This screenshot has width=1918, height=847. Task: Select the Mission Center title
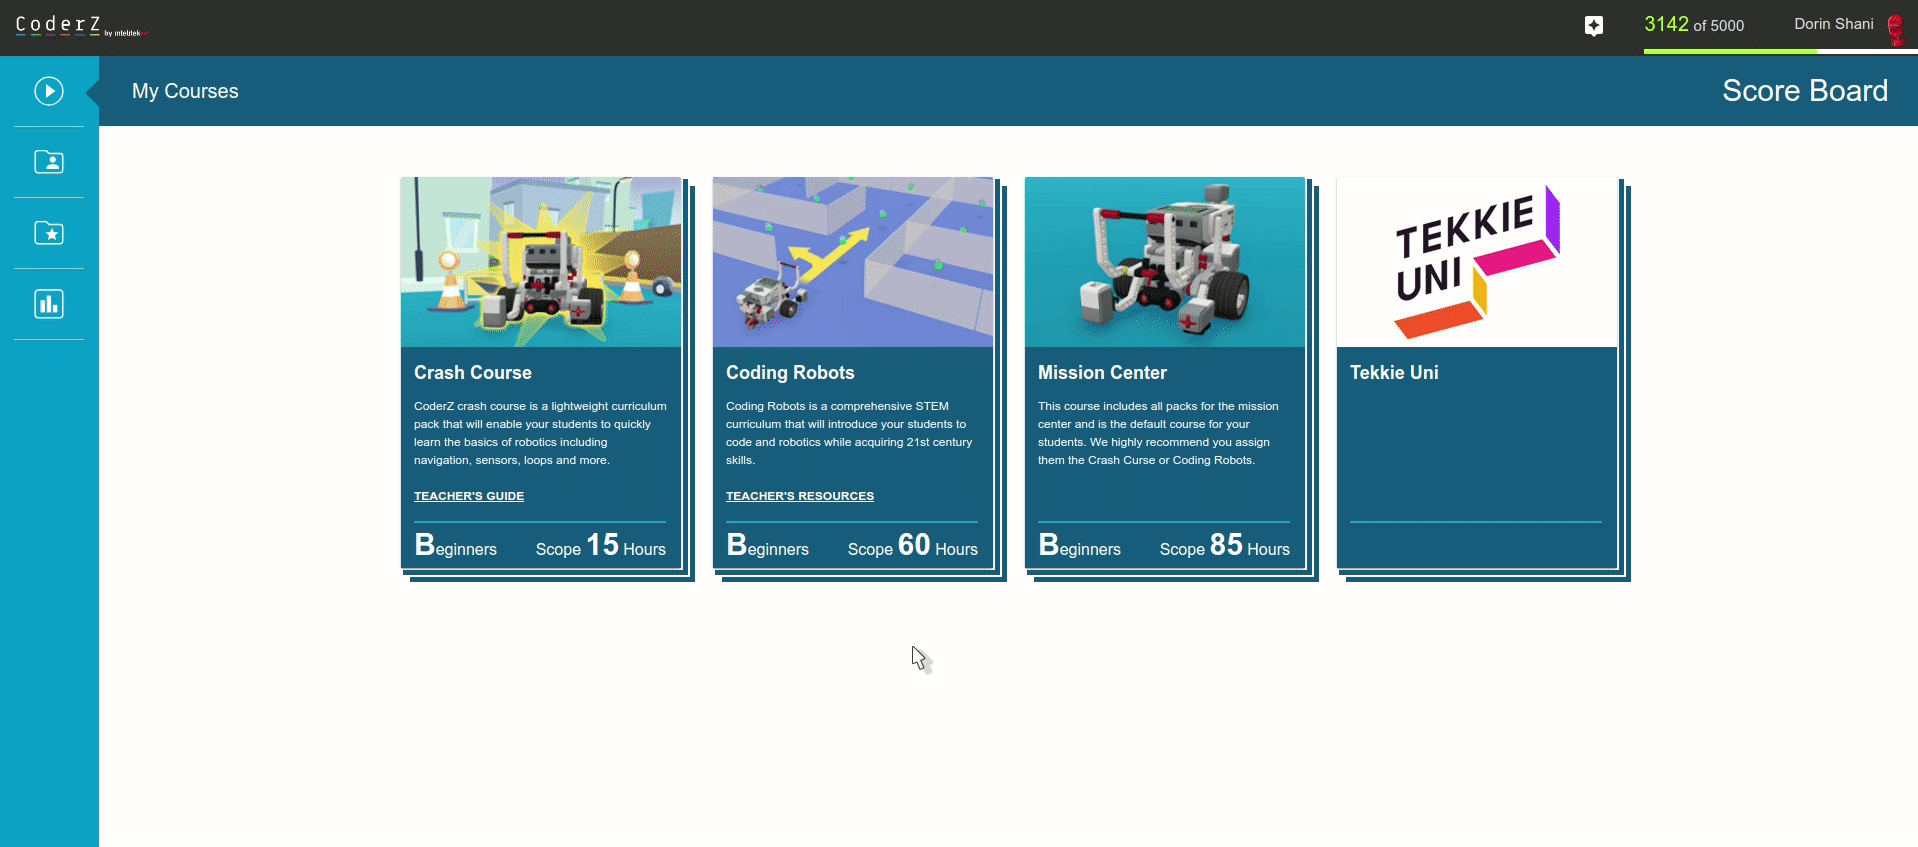1102,372
